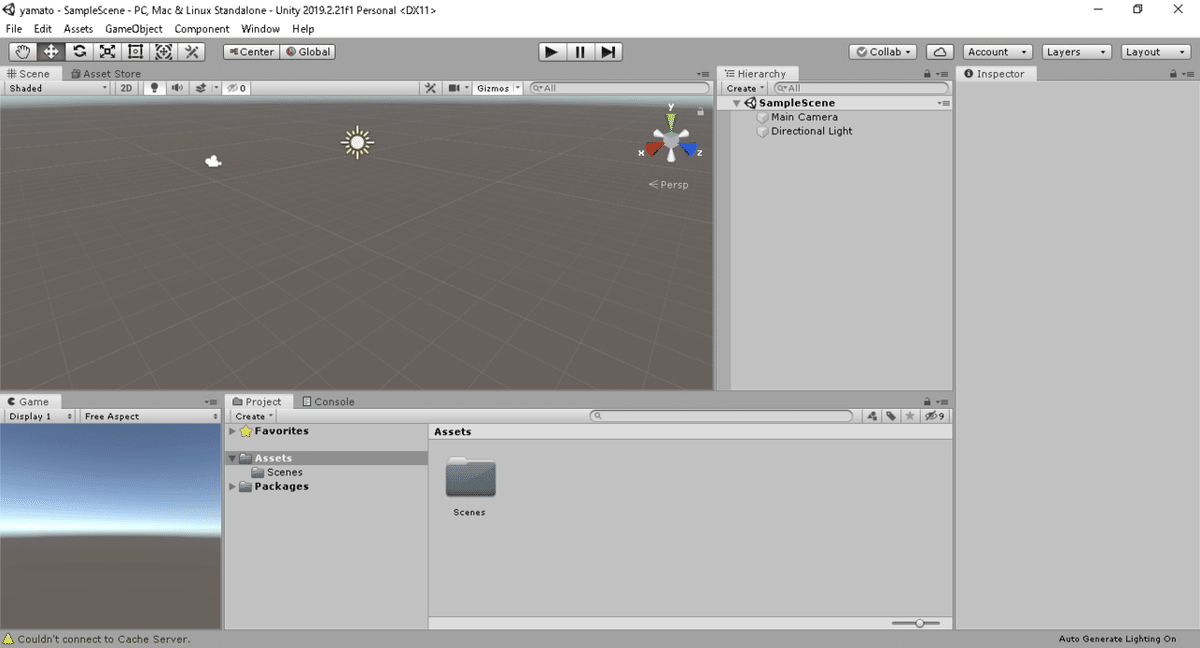This screenshot has width=1200, height=648.
Task: Step one frame forward
Action: tap(608, 52)
